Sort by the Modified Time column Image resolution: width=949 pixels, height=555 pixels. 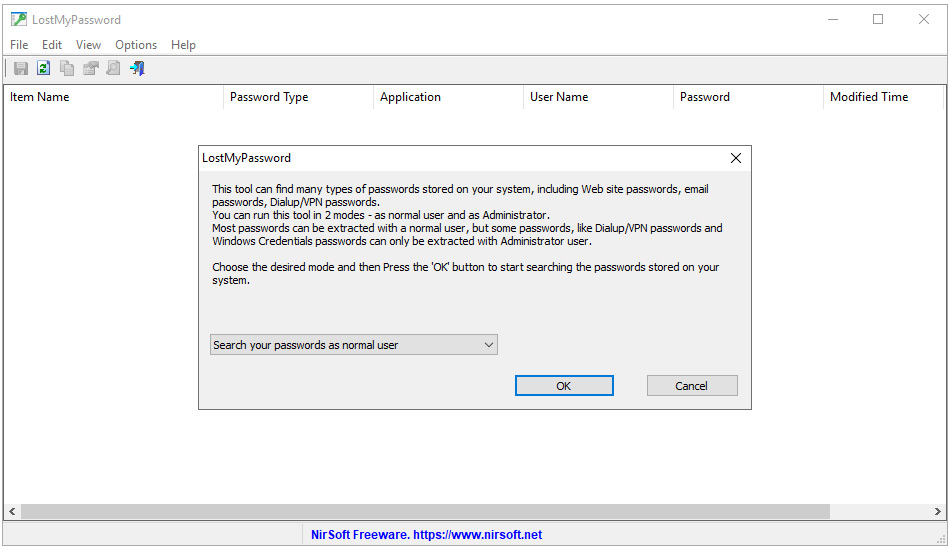click(884, 97)
